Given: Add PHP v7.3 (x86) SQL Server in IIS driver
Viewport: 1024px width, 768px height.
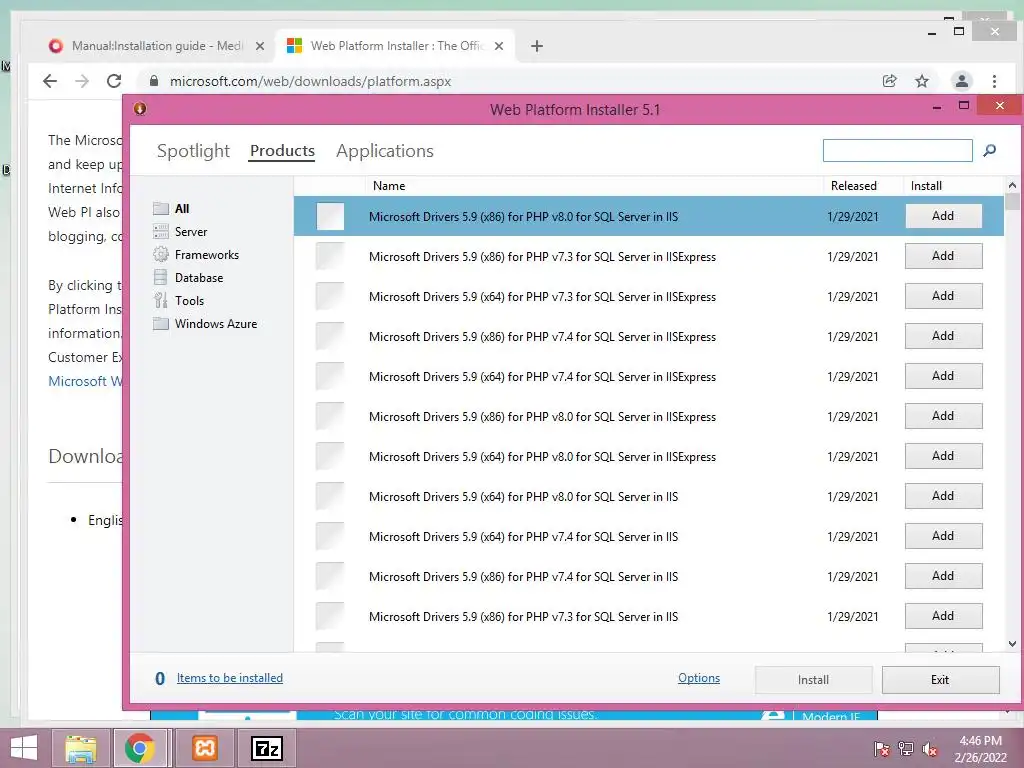Looking at the screenshot, I should tap(943, 616).
